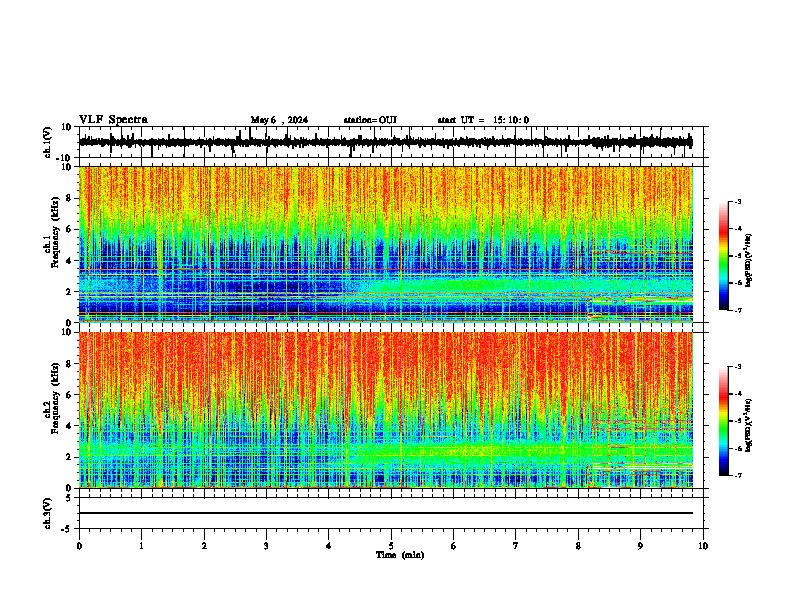Click the "ch.1(V)" waveform axis label
The height and width of the screenshot is (612, 792).
[48, 142]
